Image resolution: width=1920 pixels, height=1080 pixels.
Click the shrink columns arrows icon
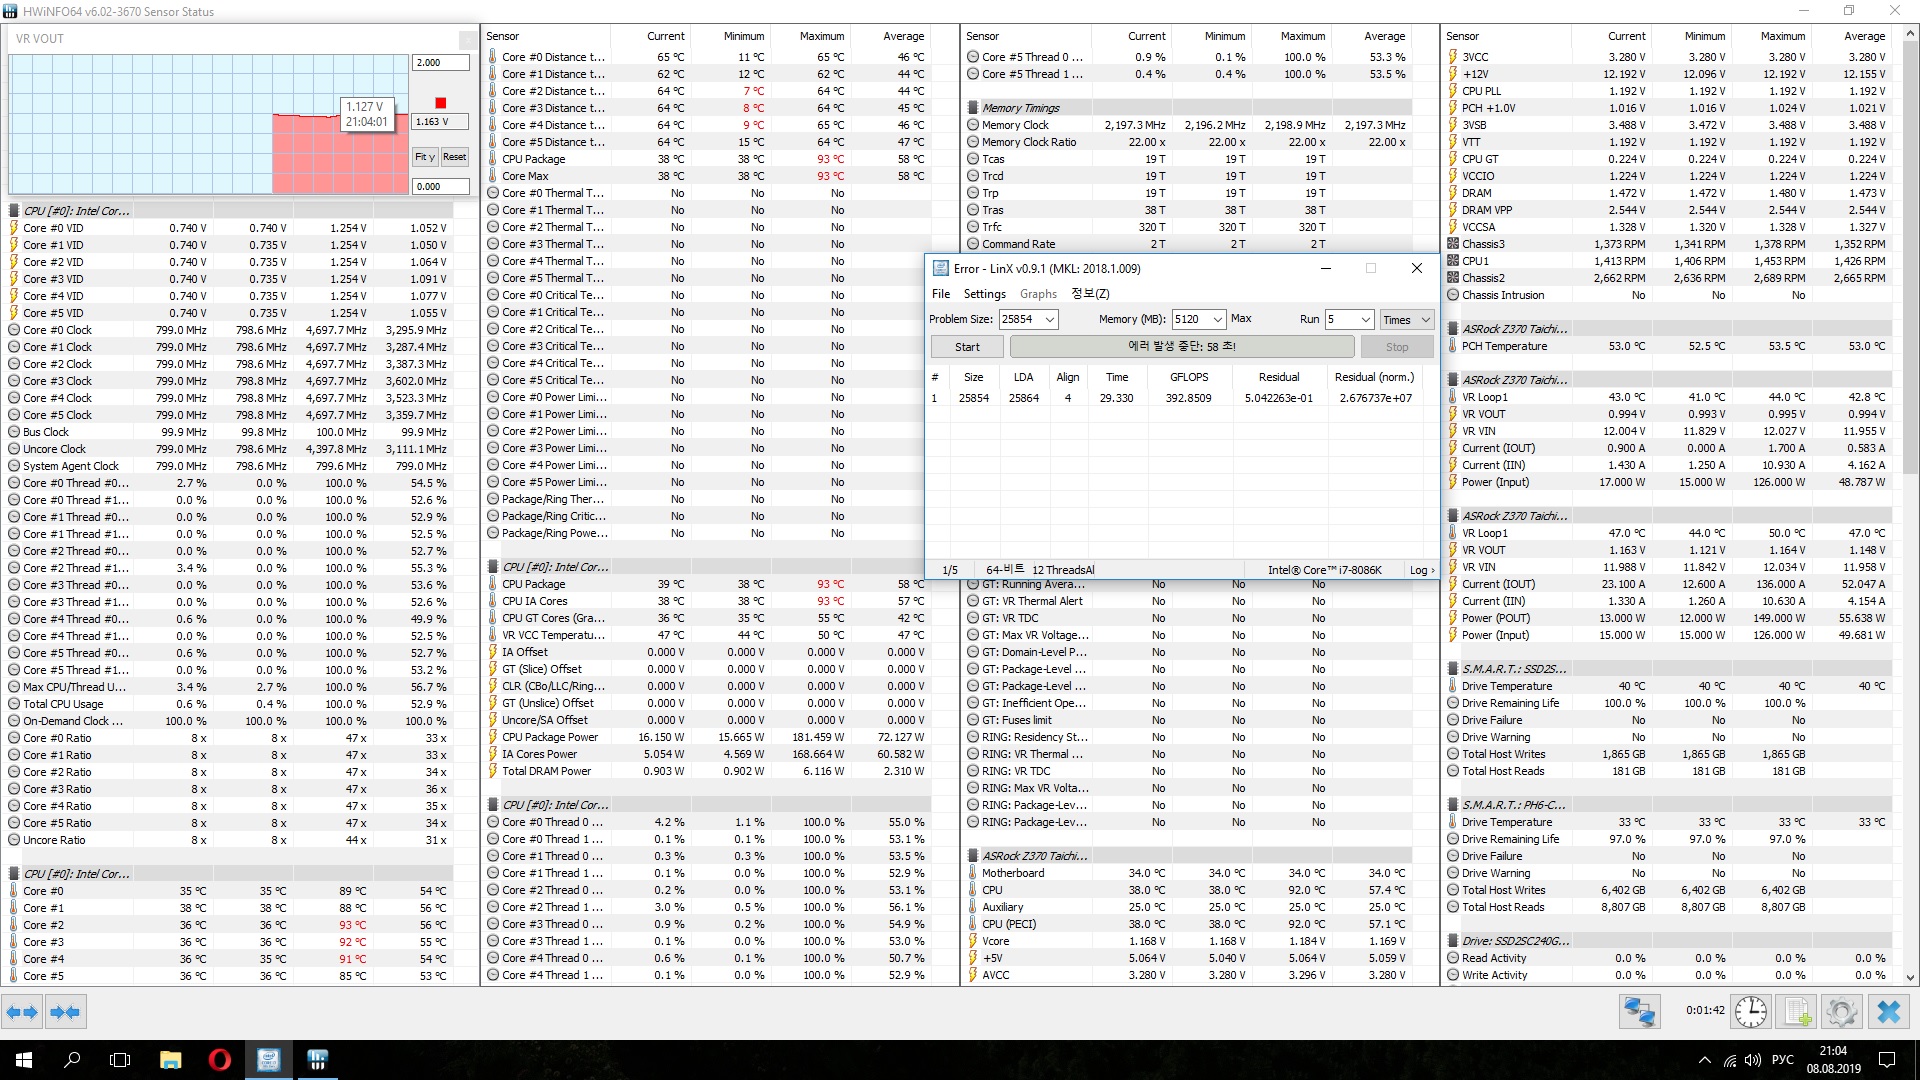coord(65,1012)
